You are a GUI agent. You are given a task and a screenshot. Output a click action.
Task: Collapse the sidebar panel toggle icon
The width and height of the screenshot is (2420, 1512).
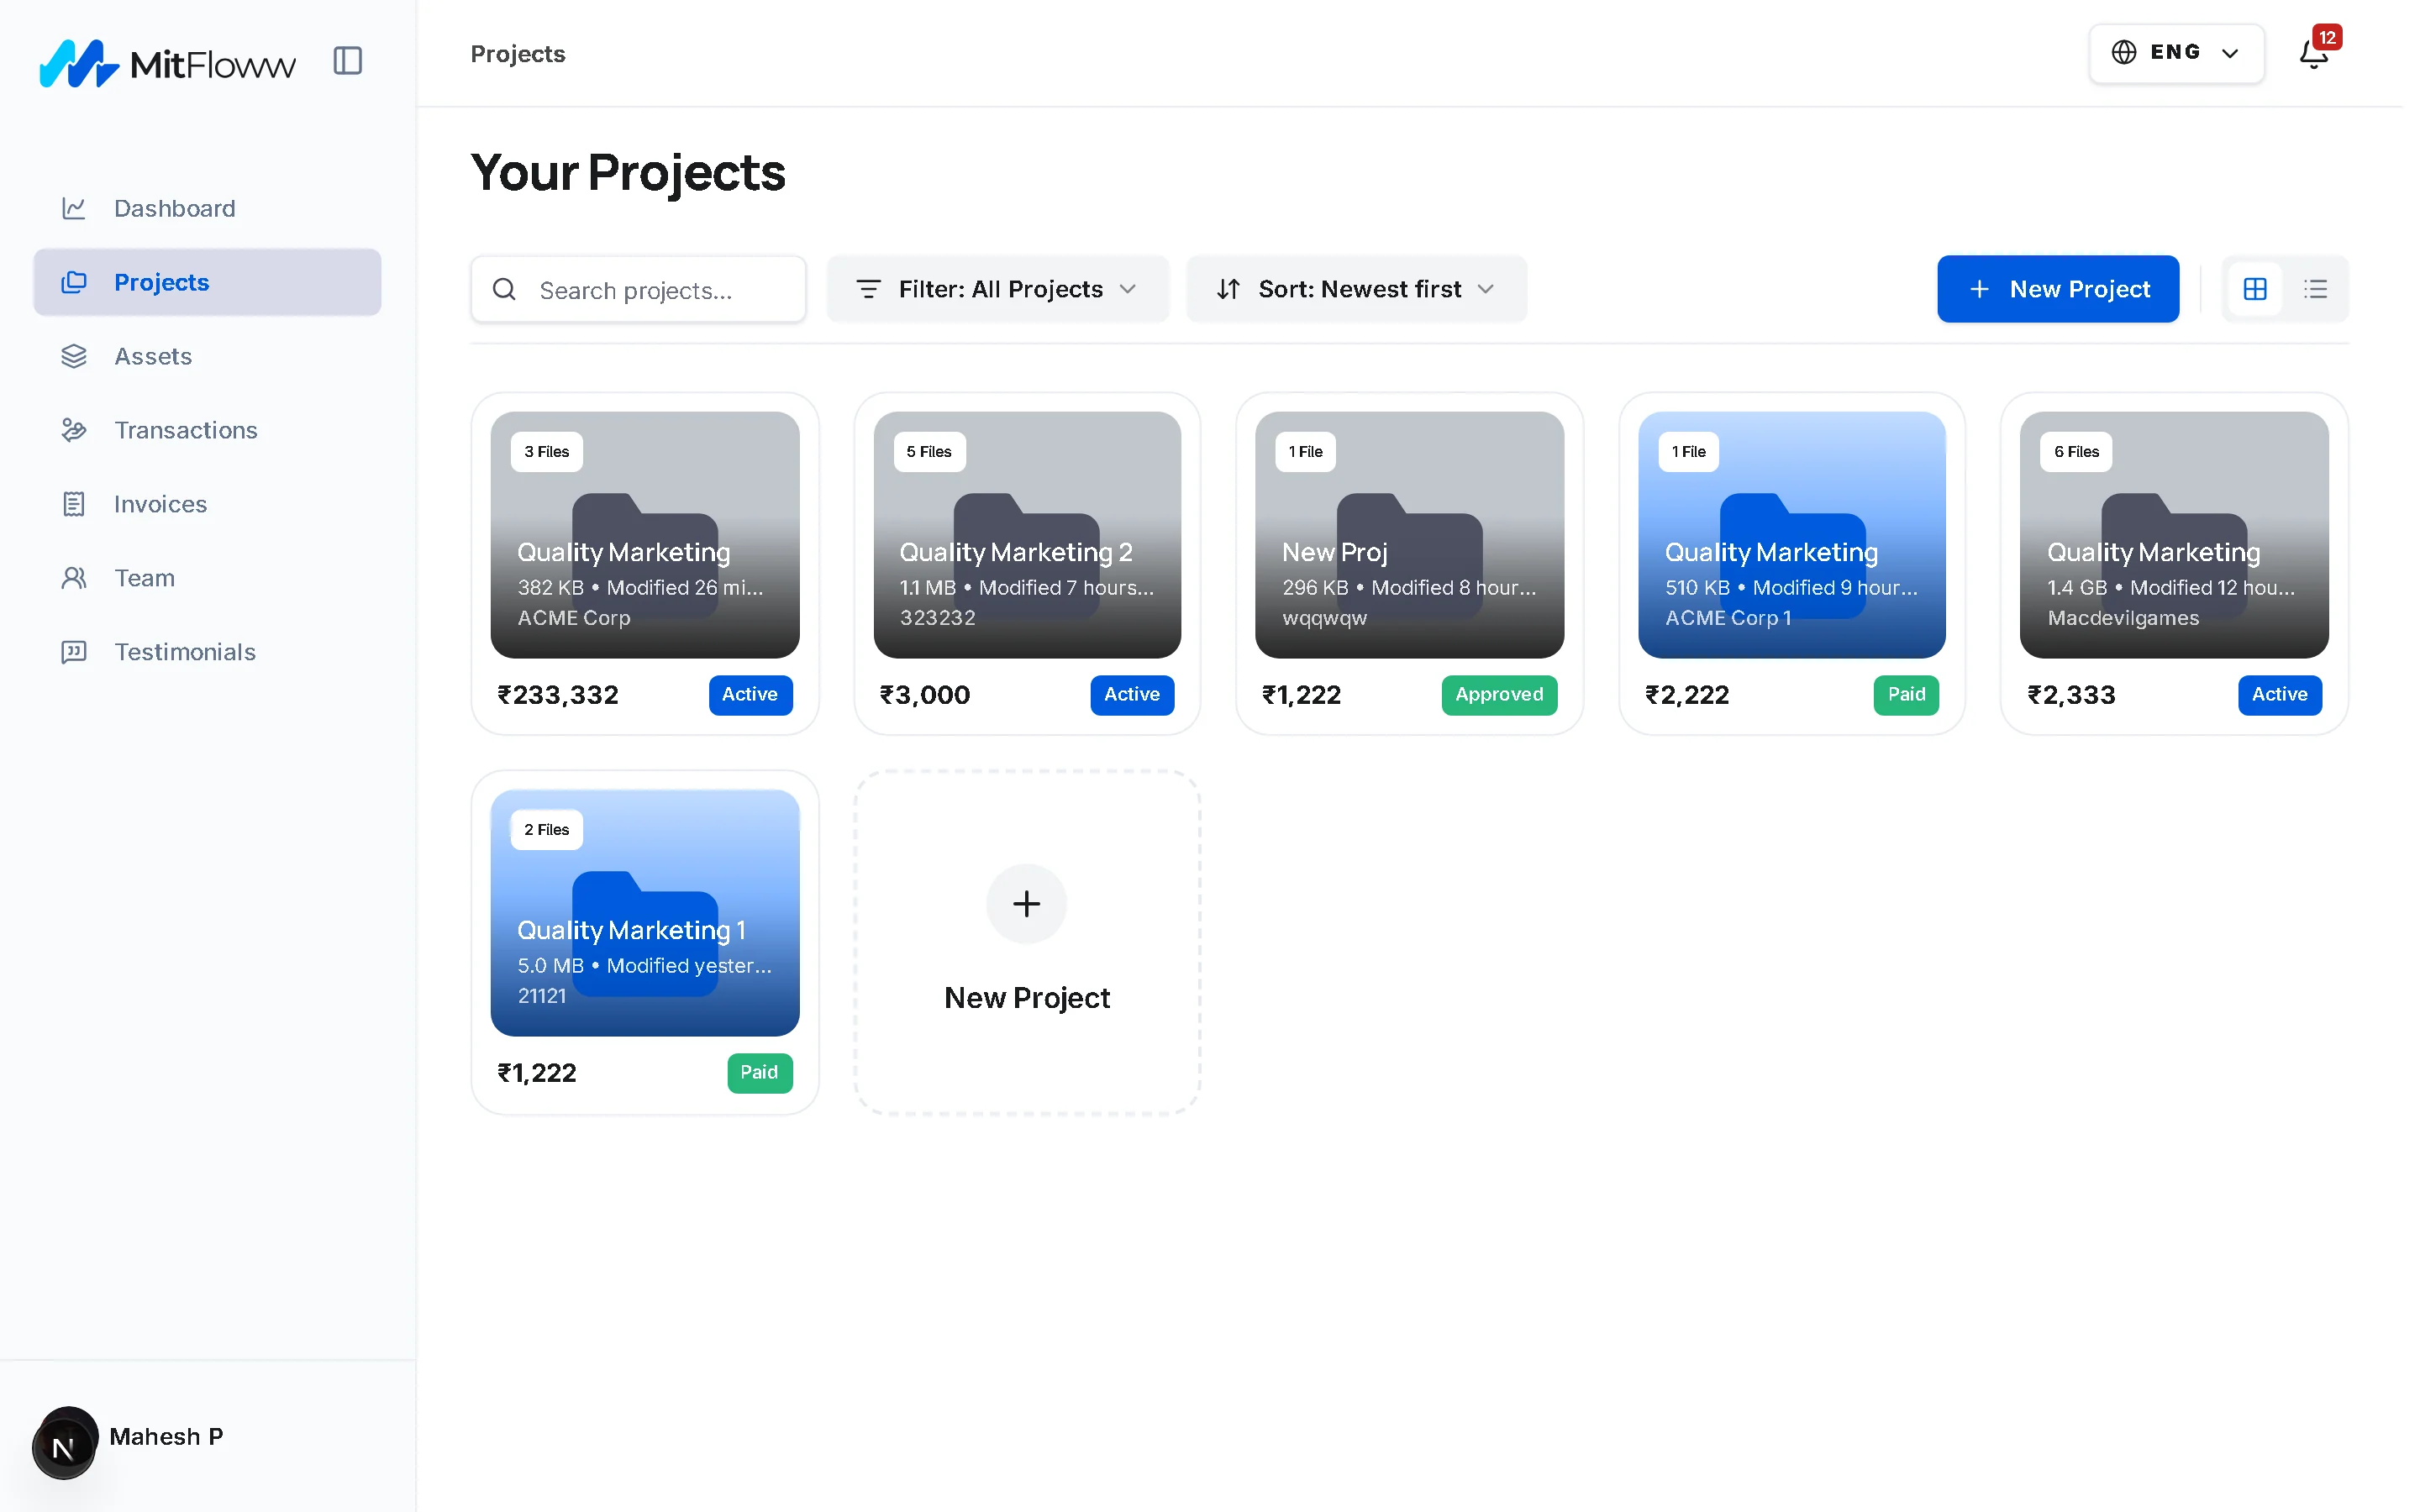(x=347, y=61)
